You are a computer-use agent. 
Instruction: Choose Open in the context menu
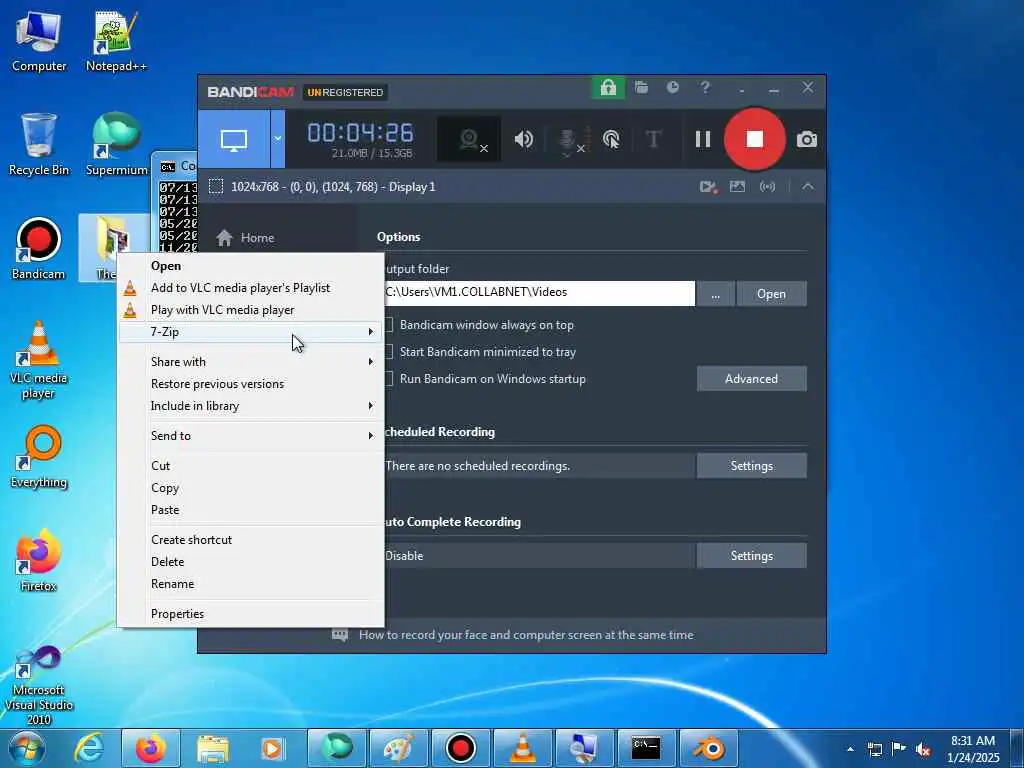point(251,266)
